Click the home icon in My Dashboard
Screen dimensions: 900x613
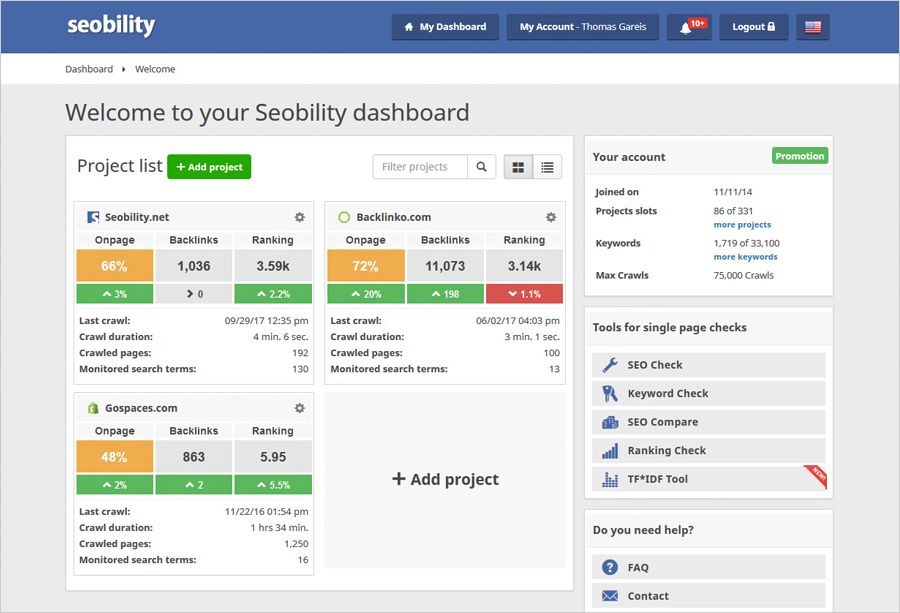coord(409,27)
